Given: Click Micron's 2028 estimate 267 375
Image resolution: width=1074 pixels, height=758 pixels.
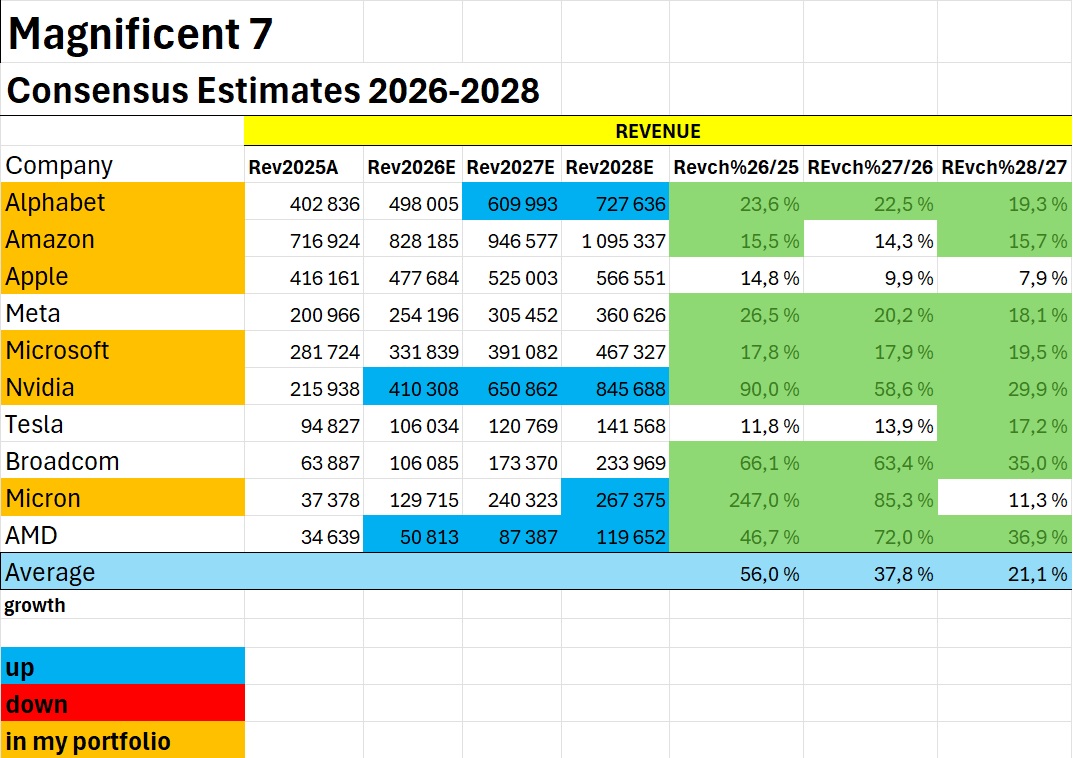Looking at the screenshot, I should coord(615,498).
